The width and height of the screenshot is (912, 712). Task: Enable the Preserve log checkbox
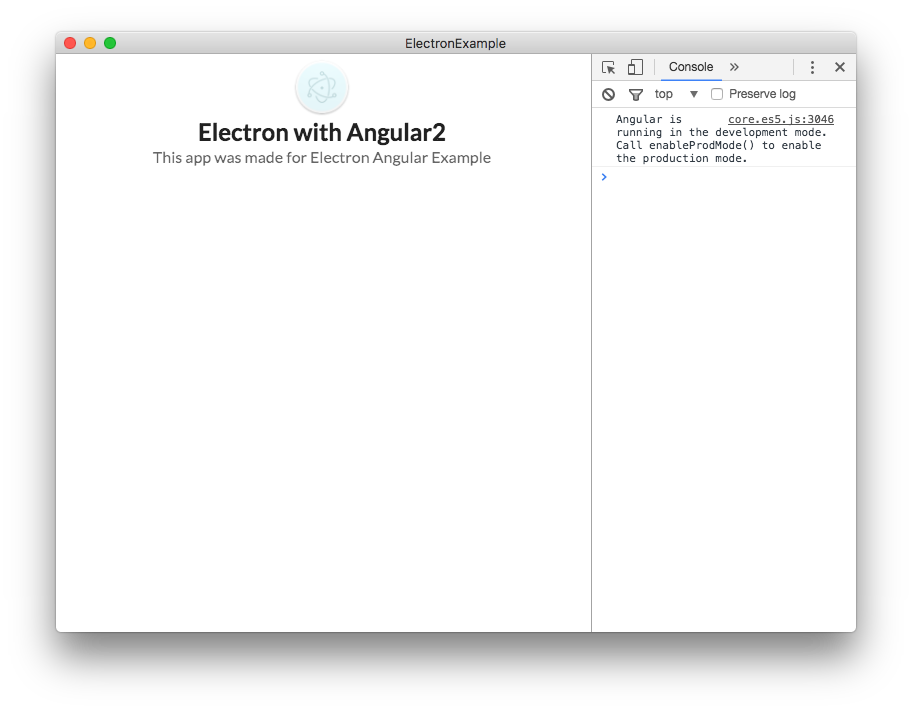point(717,94)
